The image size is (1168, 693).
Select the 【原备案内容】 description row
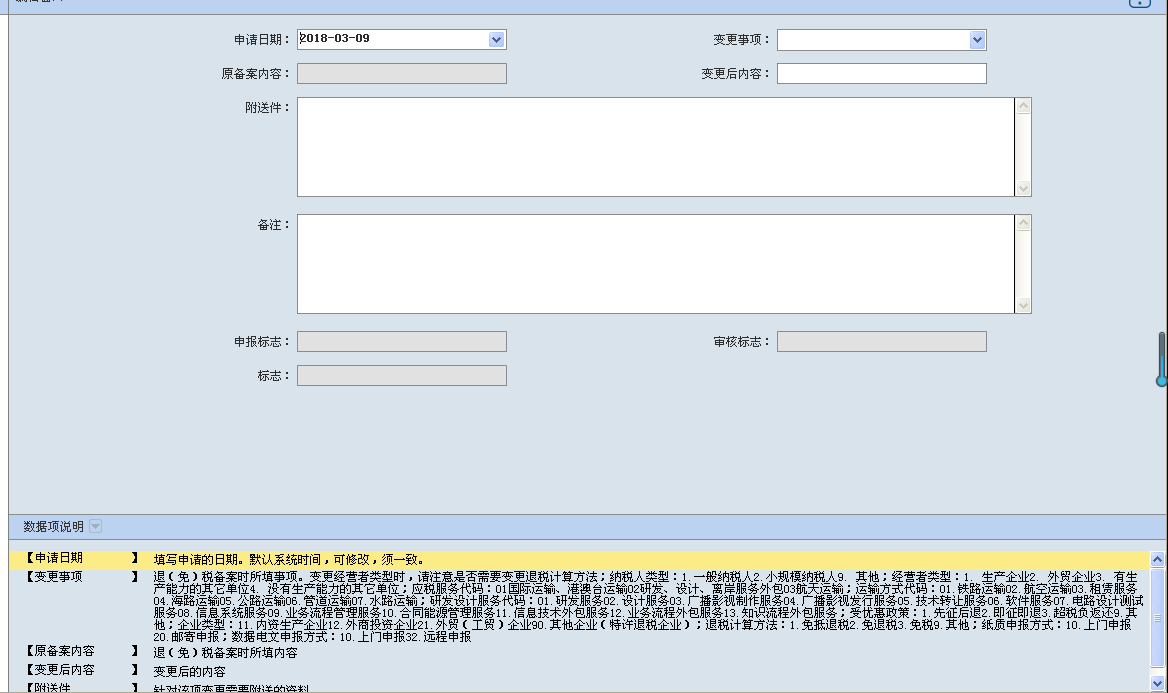coord(580,652)
